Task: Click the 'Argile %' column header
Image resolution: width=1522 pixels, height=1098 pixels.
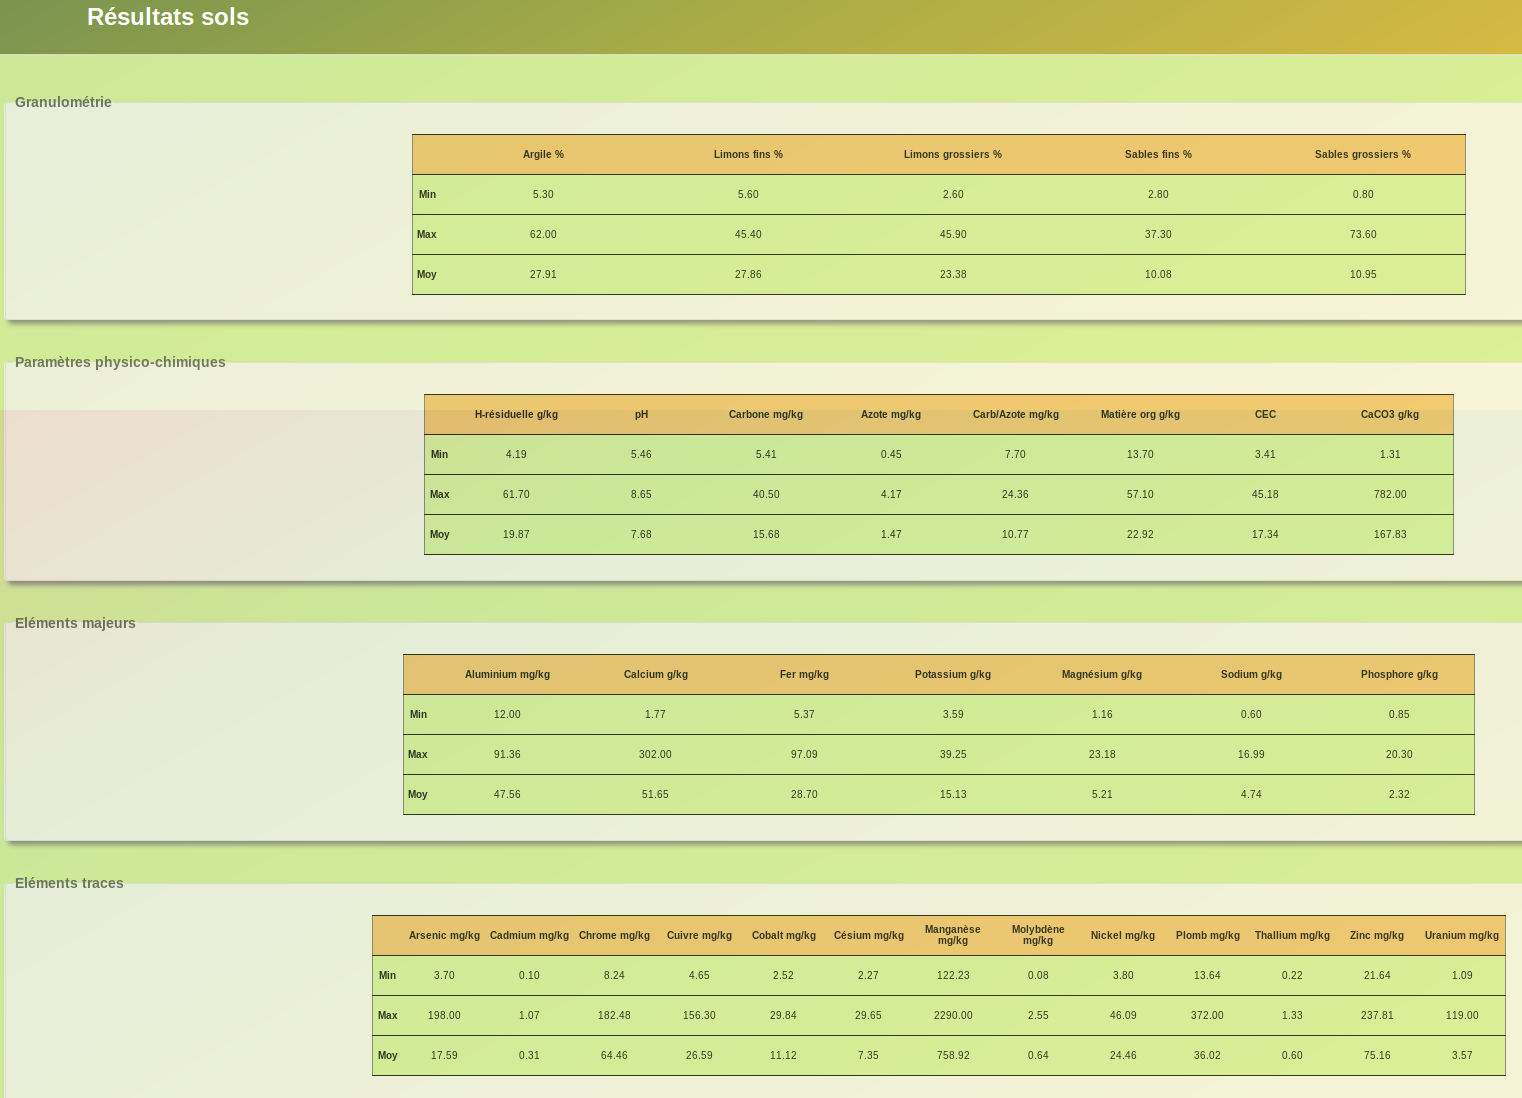Action: coord(543,154)
